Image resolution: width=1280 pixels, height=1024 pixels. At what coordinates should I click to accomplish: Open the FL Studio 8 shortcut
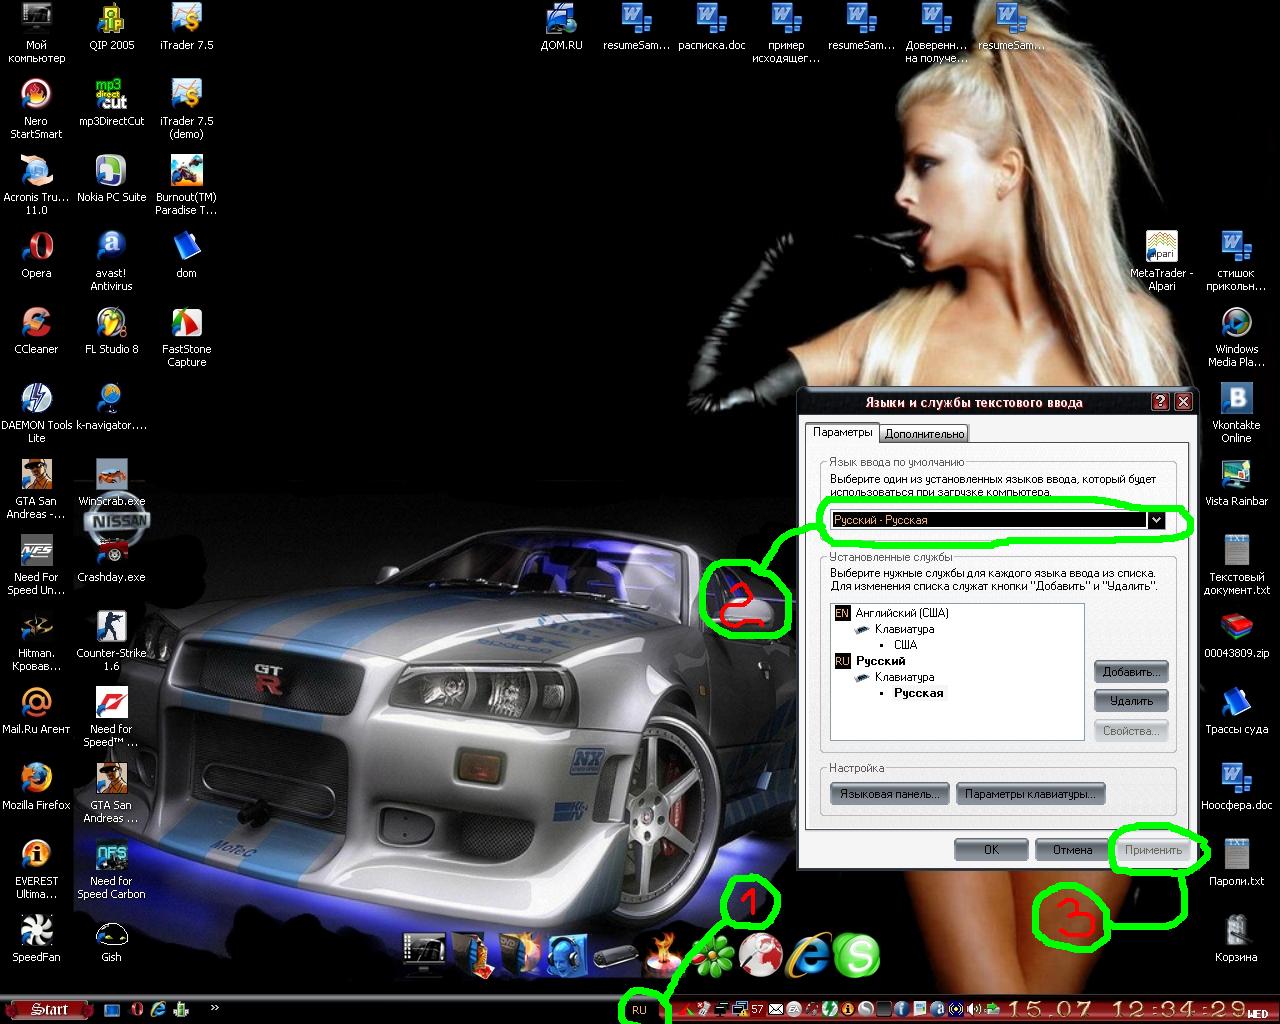(111, 323)
